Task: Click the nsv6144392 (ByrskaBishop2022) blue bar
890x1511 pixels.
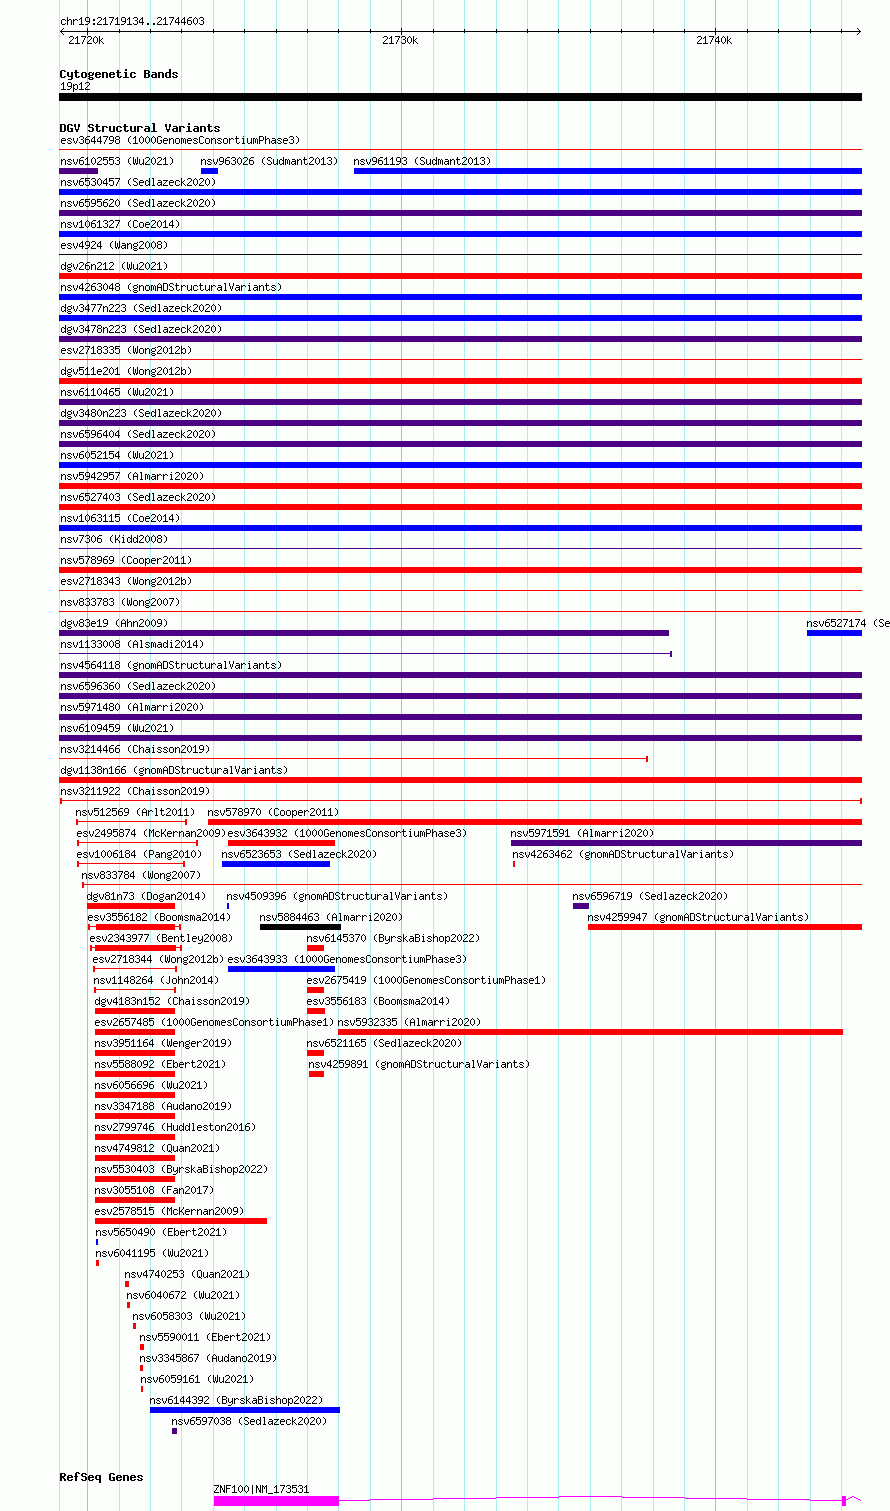Action: tap(245, 1410)
